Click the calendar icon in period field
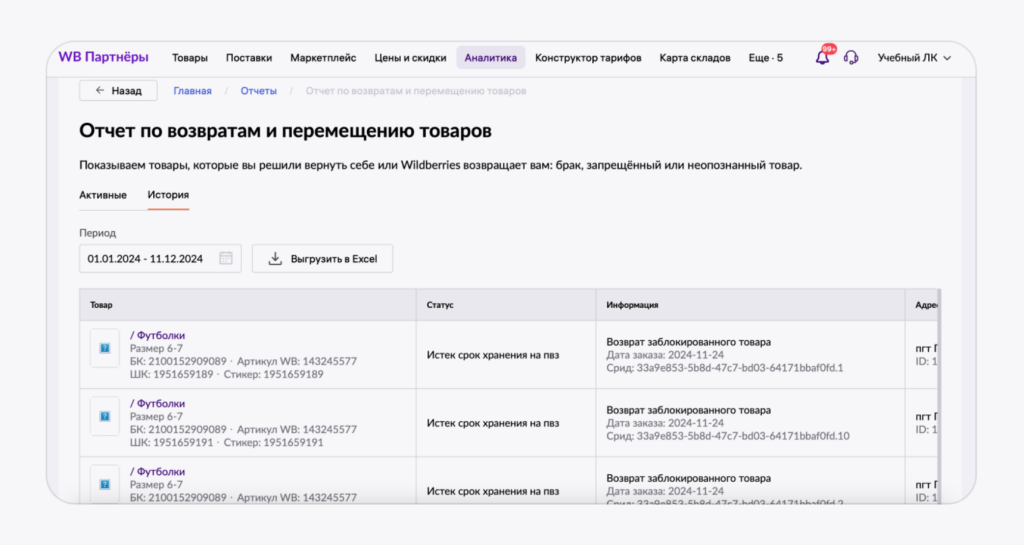The height and width of the screenshot is (545, 1024). pos(226,258)
